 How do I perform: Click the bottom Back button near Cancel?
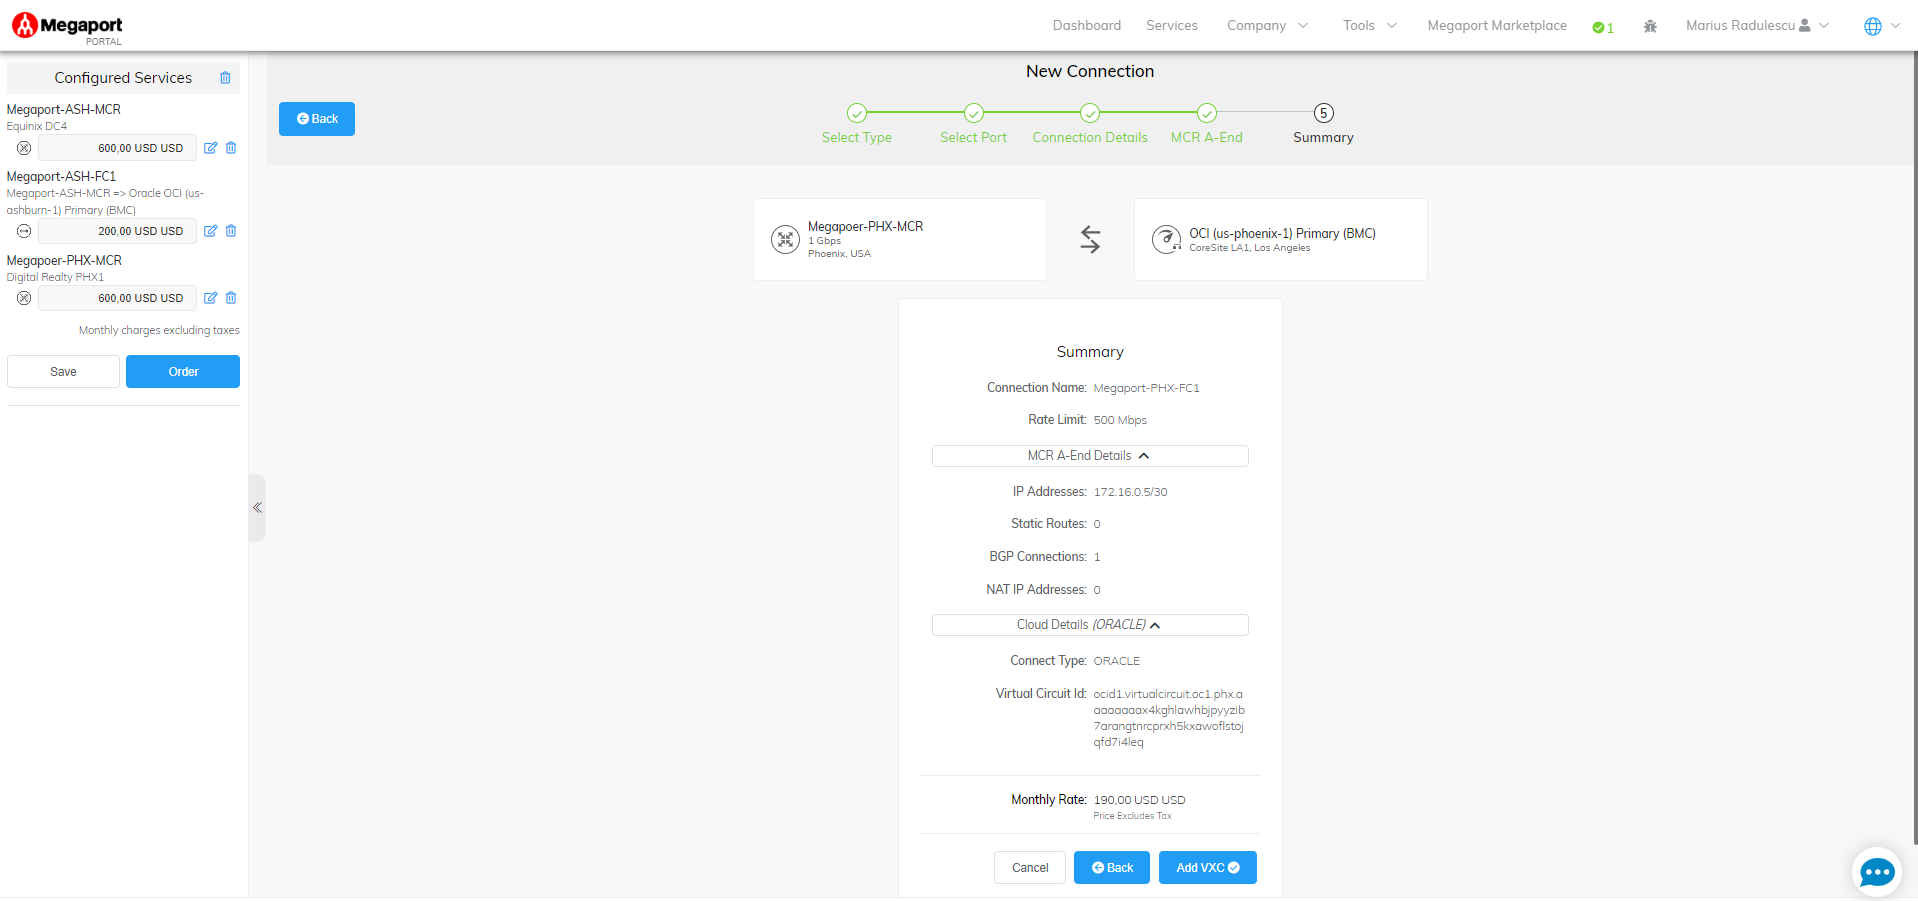[x=1112, y=868]
